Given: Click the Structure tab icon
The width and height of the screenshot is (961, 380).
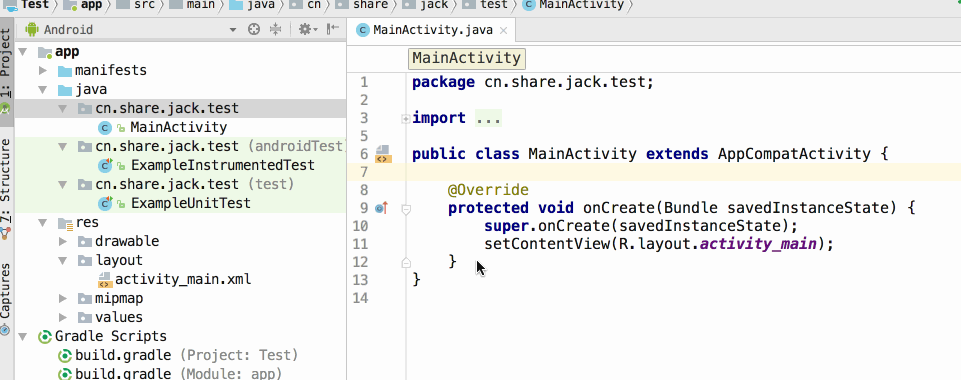Looking at the screenshot, I should coord(6,233).
